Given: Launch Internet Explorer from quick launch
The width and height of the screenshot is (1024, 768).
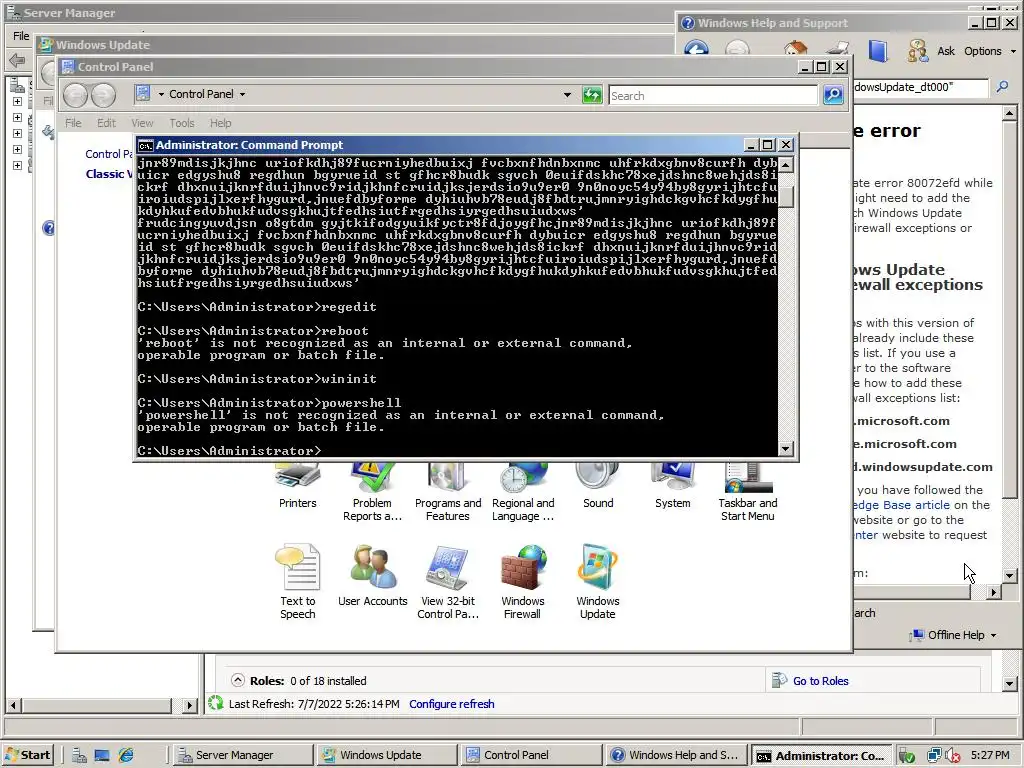Looking at the screenshot, I should click(125, 755).
